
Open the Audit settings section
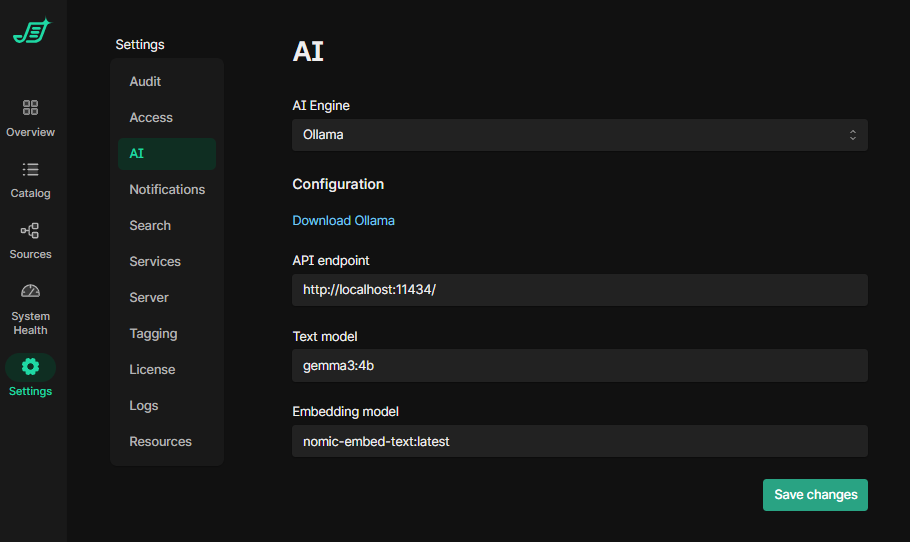pyautogui.click(x=145, y=82)
